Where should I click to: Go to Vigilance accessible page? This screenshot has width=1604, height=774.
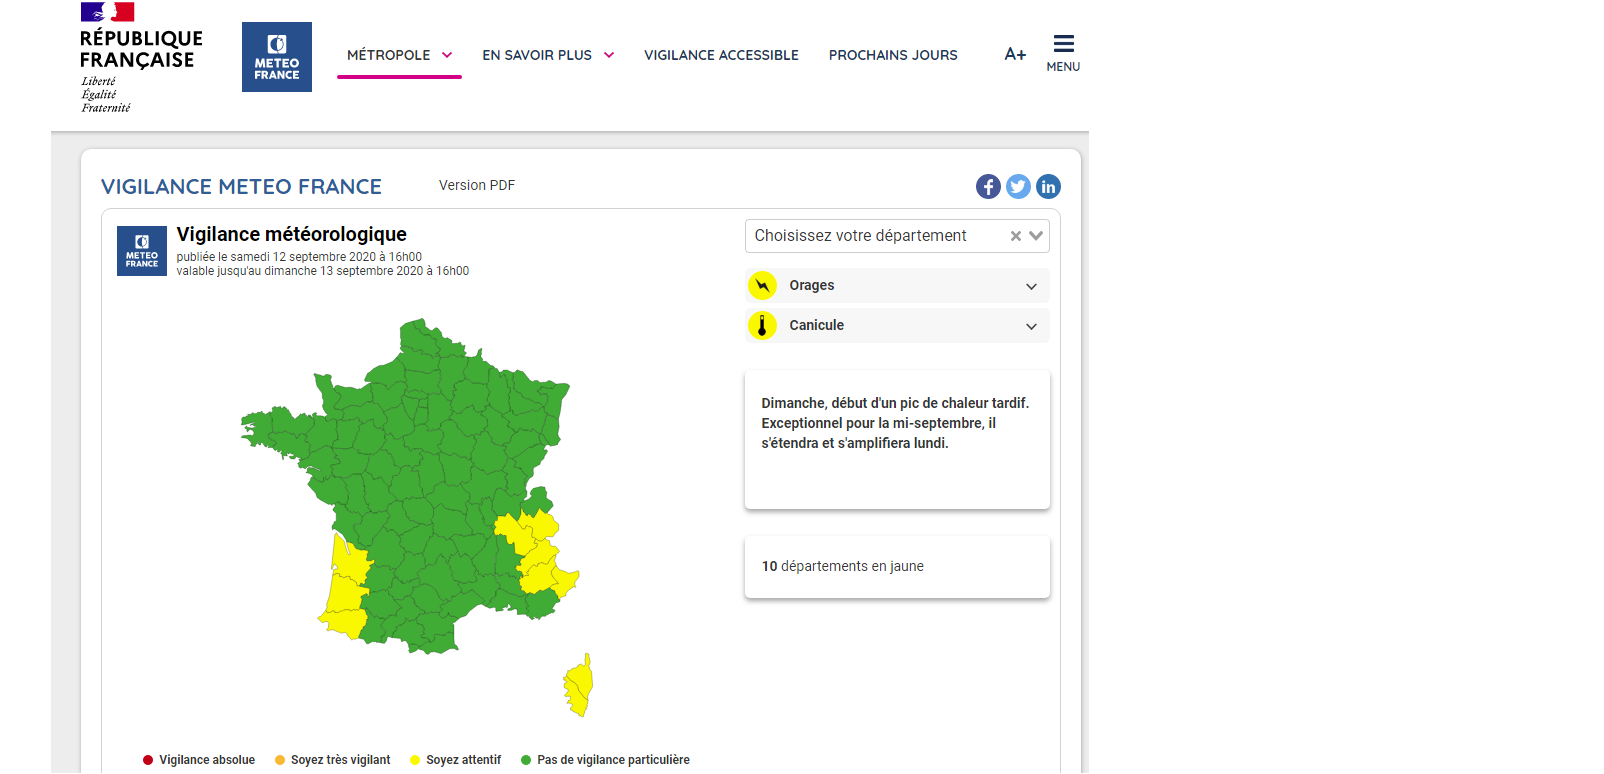click(x=721, y=55)
